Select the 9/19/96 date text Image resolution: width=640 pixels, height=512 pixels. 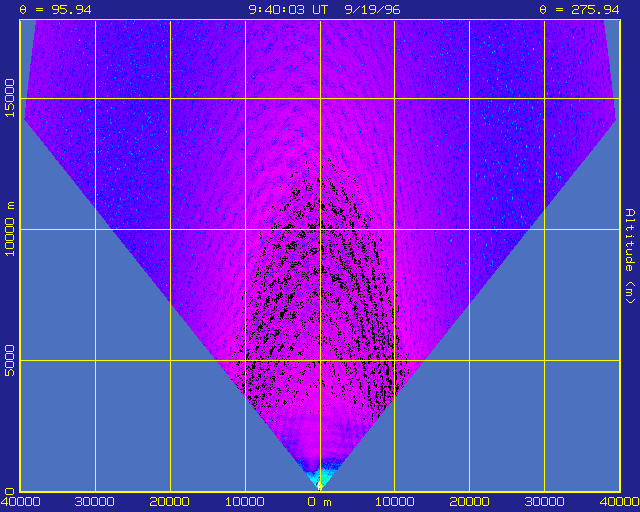coord(372,9)
